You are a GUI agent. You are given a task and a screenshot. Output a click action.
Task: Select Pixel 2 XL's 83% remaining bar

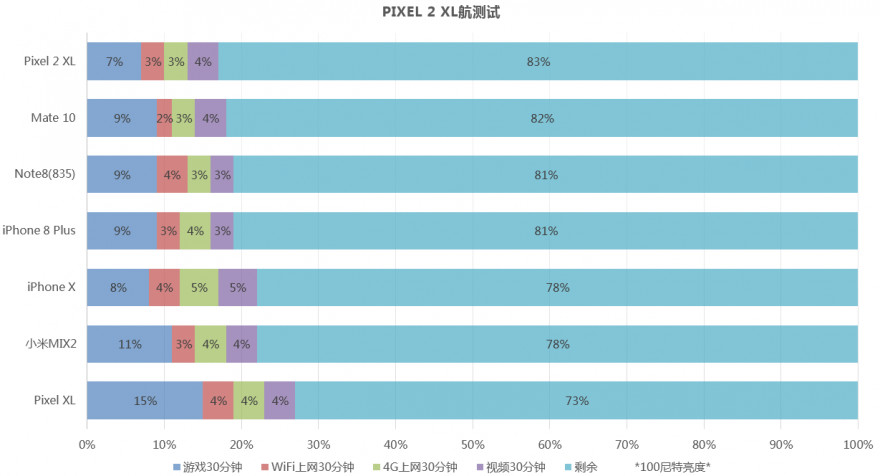(x=538, y=62)
